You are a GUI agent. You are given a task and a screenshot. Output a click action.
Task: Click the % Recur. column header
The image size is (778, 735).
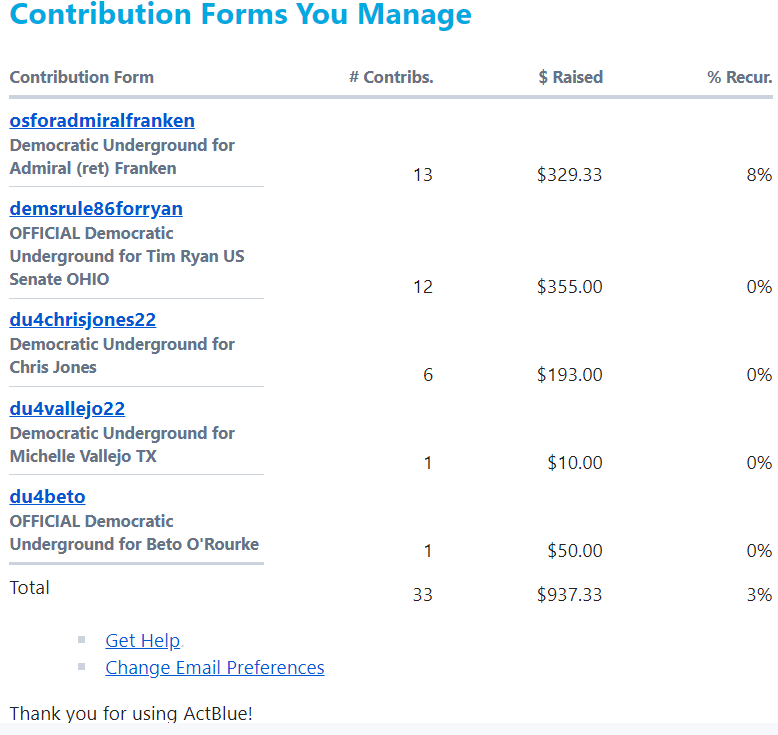(739, 77)
